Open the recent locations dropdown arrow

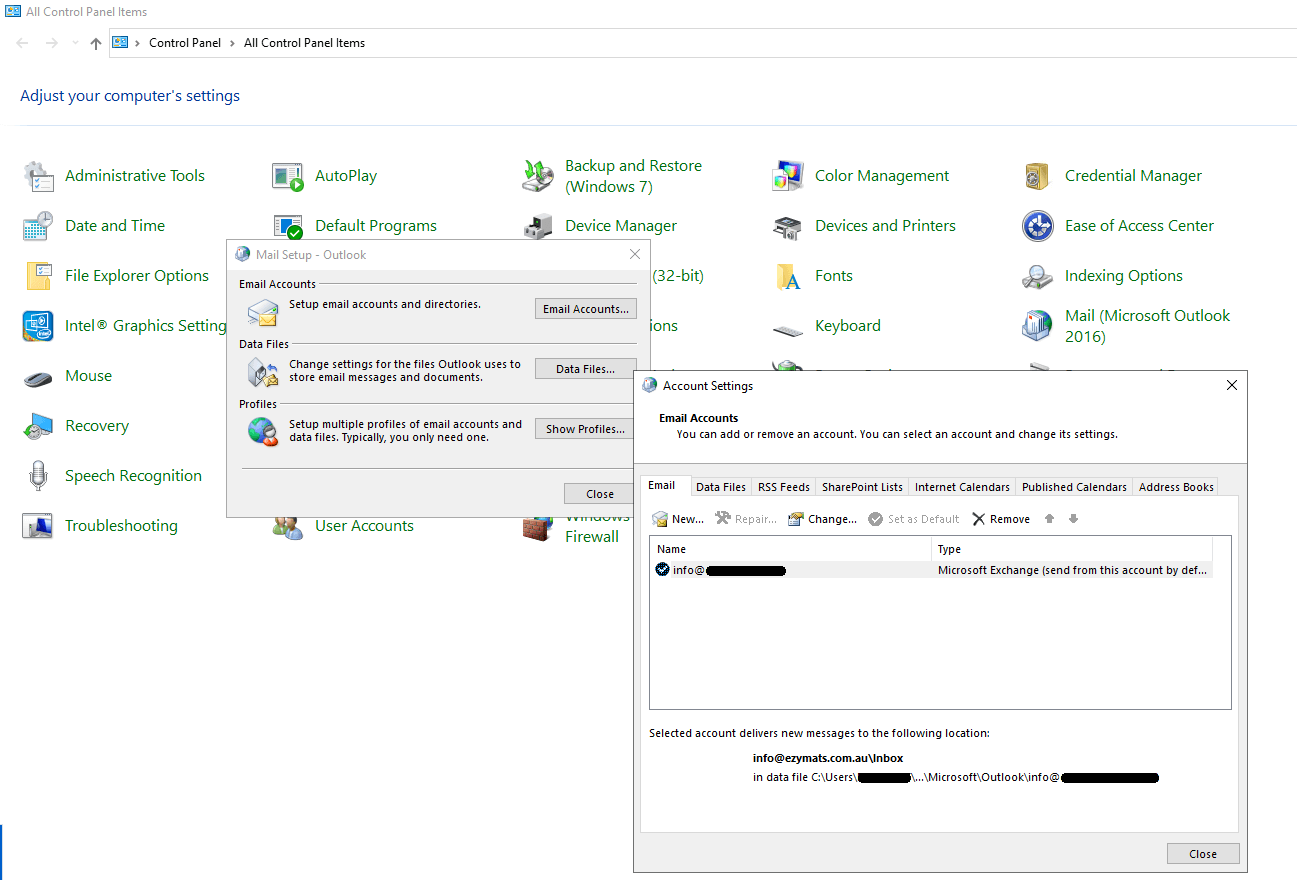tap(75, 43)
